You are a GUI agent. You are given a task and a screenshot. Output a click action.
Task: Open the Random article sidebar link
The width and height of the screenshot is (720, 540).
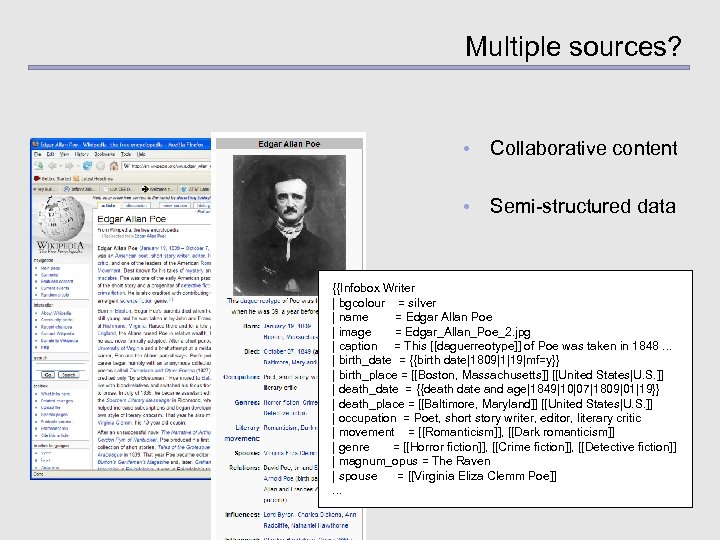[x=55, y=295]
